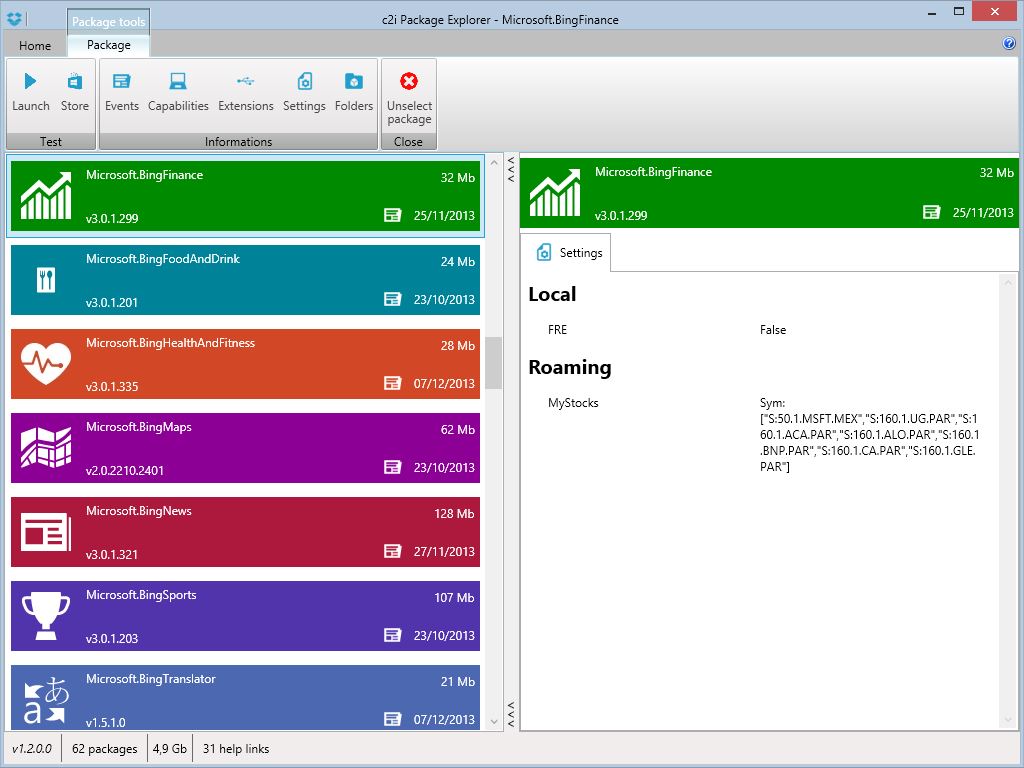
Task: Click the Local section heading
Action: 552,294
